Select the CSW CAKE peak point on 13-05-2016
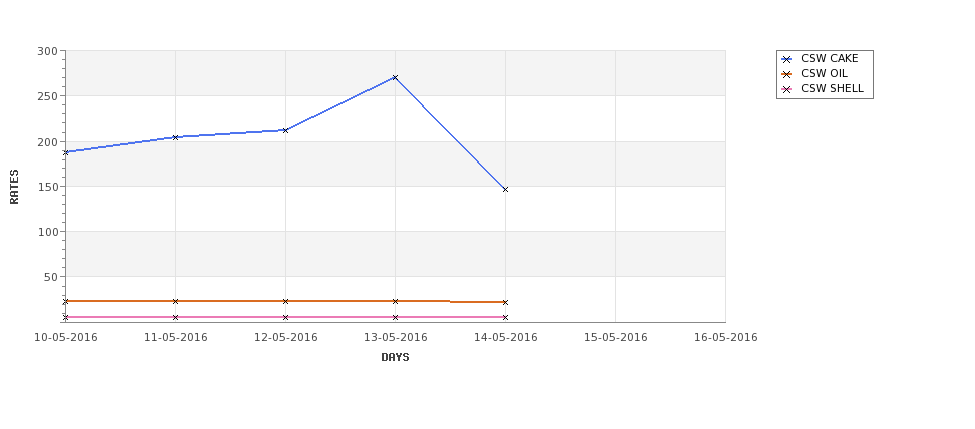Image resolution: width=975 pixels, height=429 pixels. [395, 78]
